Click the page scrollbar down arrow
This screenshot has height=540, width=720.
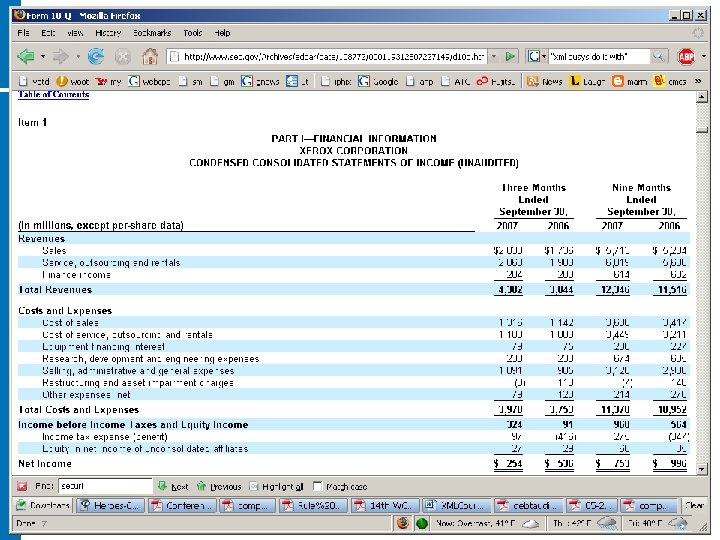(x=702, y=469)
